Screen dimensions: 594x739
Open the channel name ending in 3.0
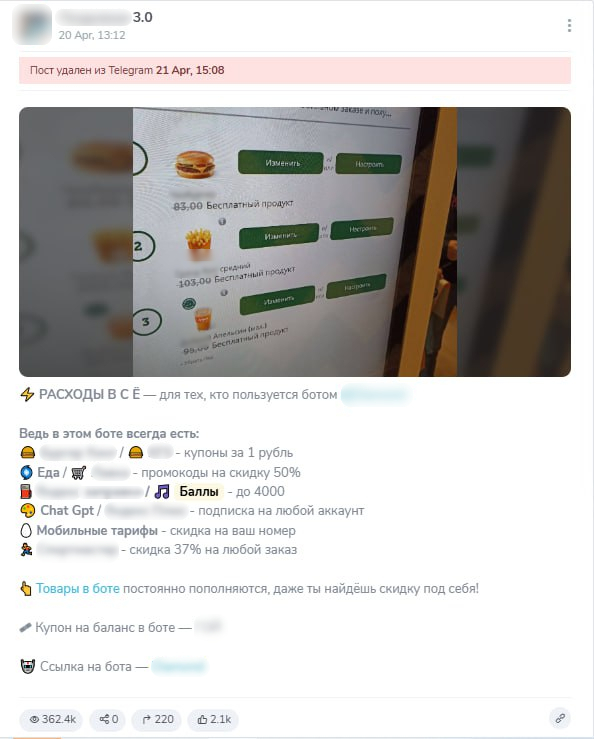tap(104, 17)
